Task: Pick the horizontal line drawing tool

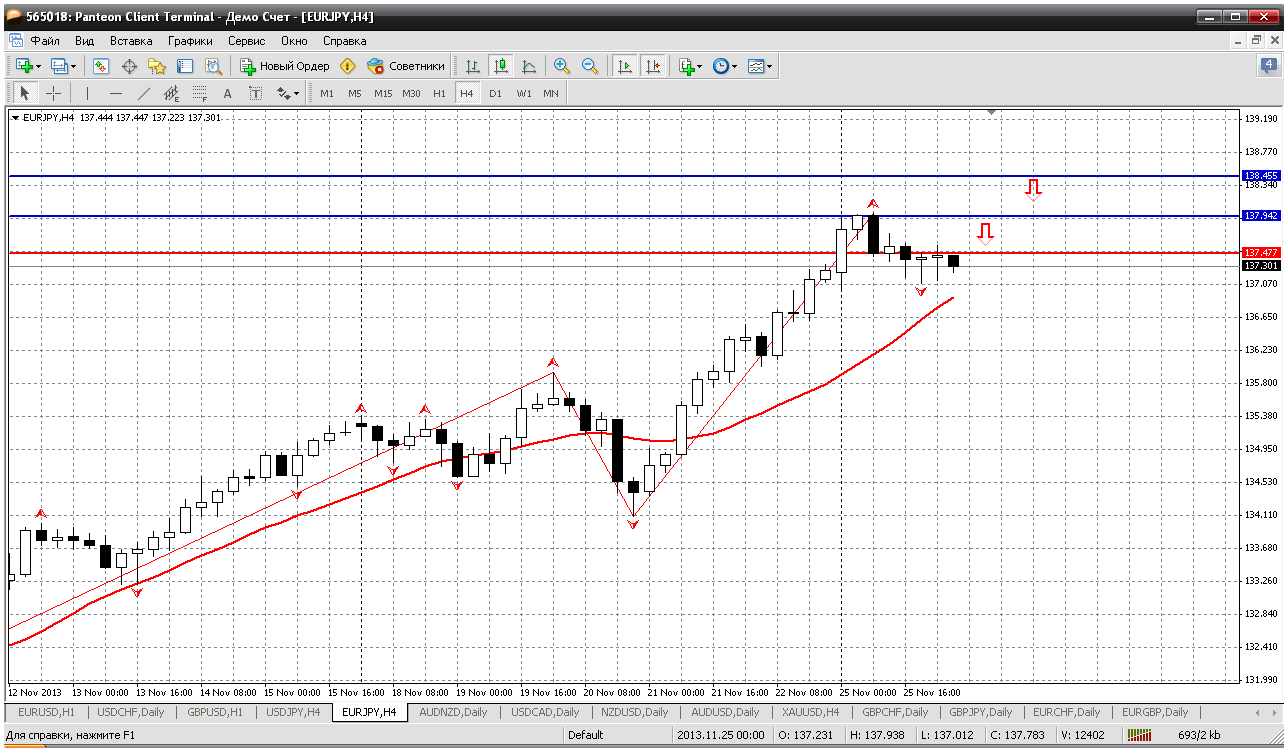Action: click(x=116, y=93)
